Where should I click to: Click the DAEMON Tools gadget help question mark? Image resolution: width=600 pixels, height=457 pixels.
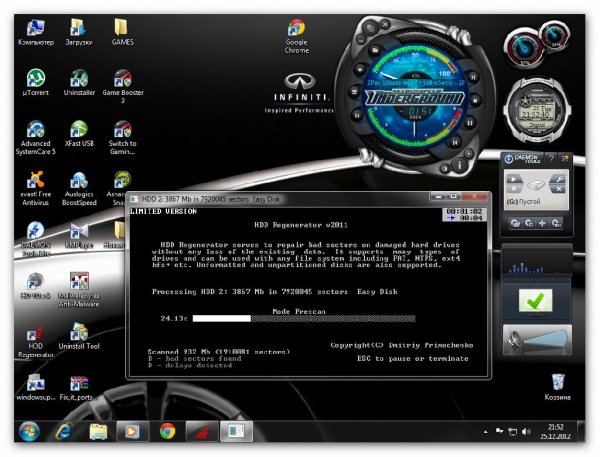point(551,158)
